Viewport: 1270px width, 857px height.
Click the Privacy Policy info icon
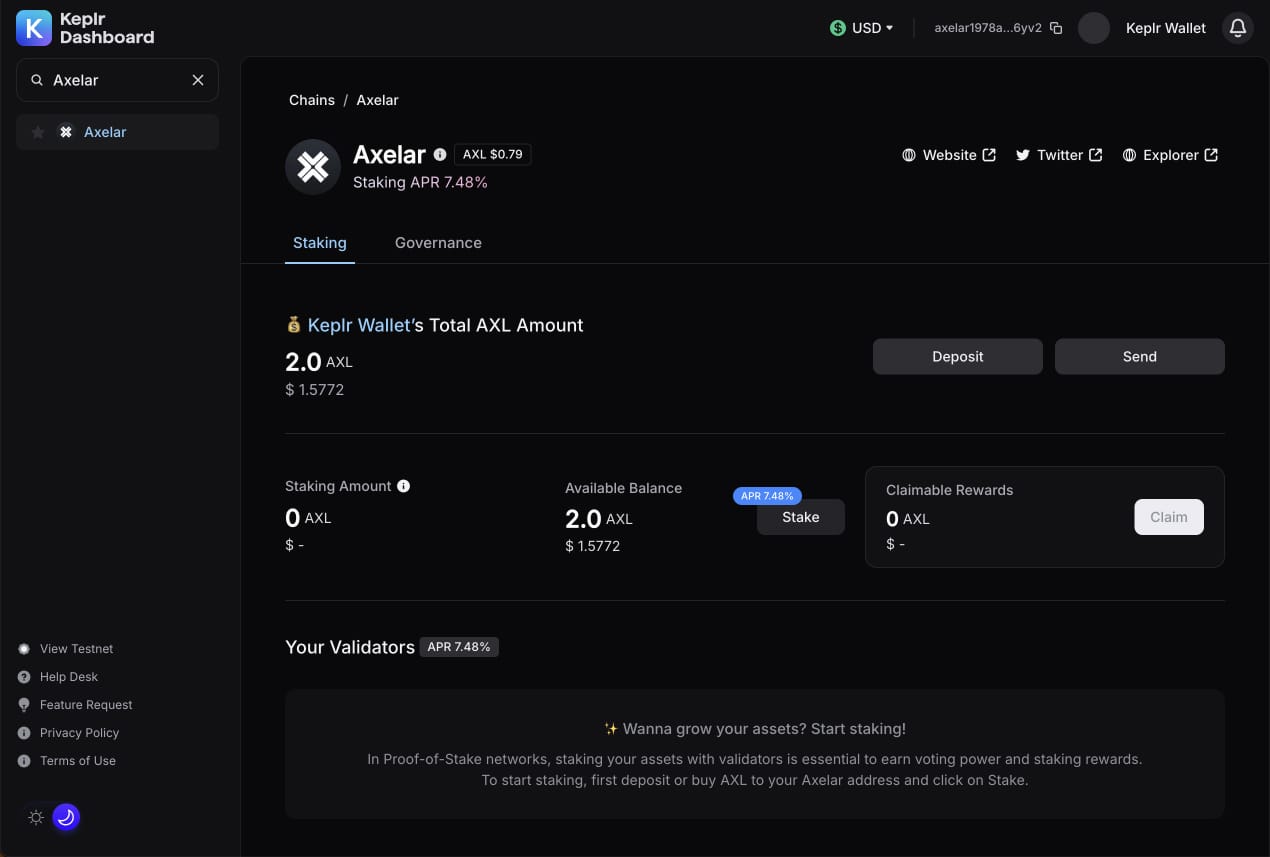tap(24, 733)
